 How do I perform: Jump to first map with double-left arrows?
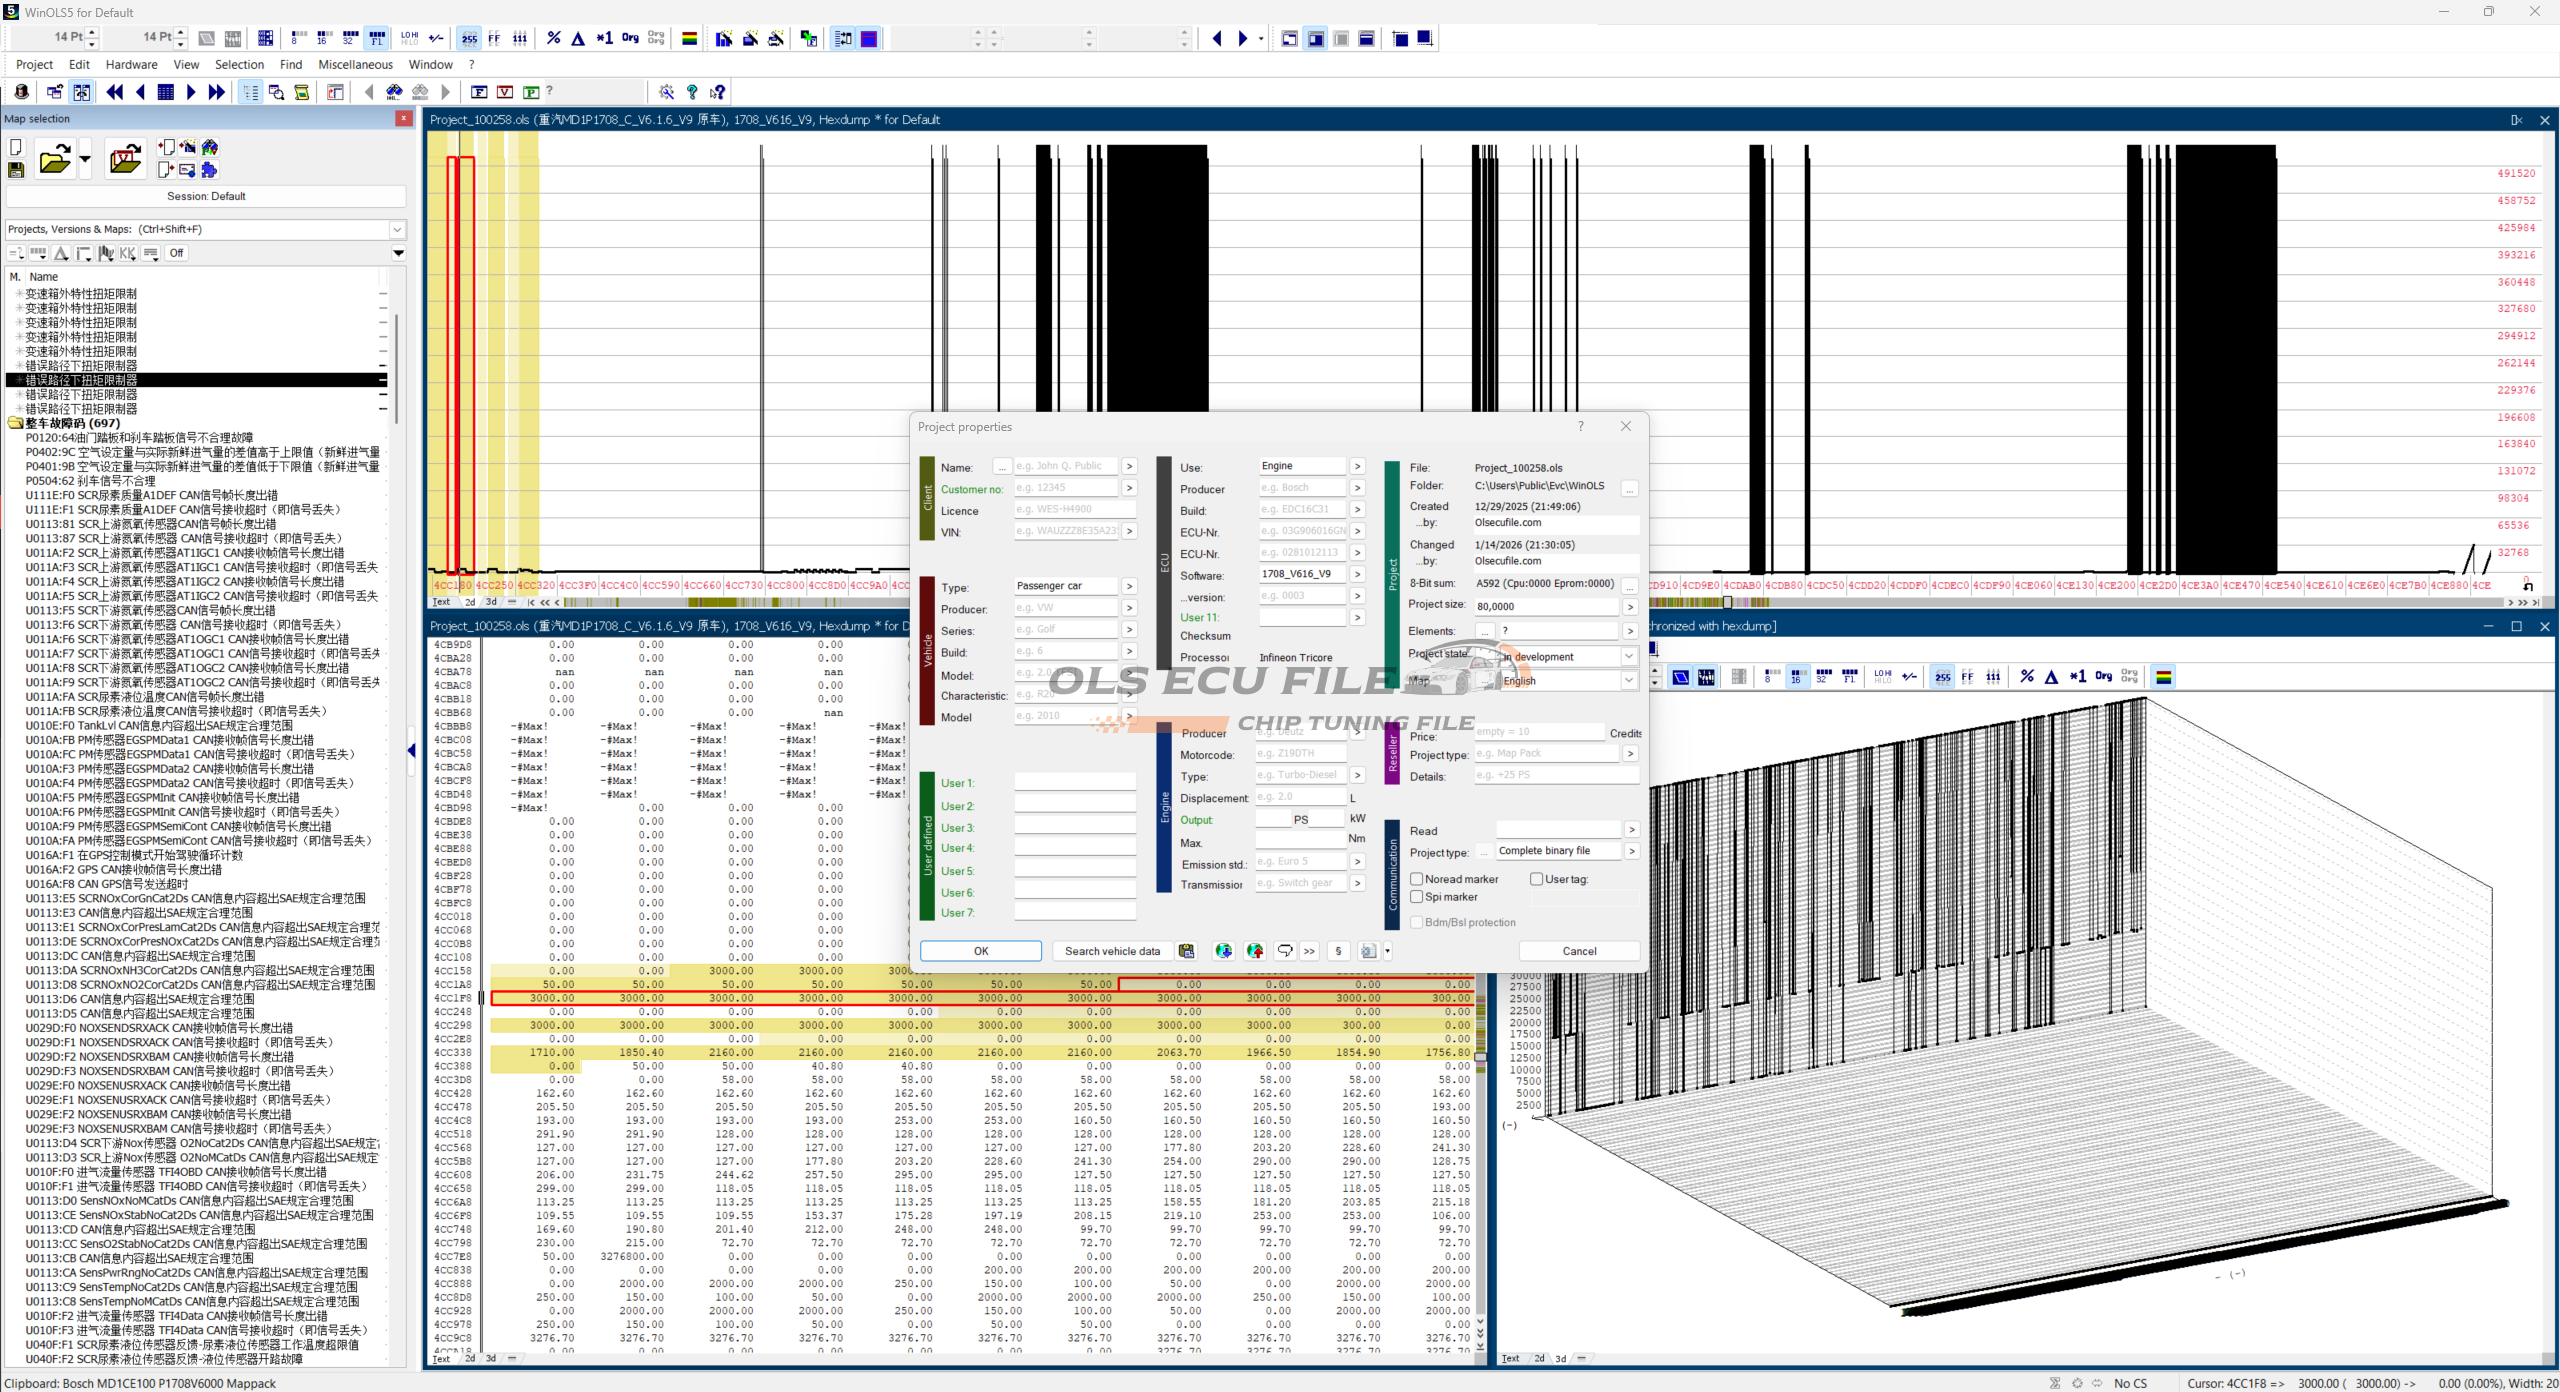pyautogui.click(x=115, y=92)
